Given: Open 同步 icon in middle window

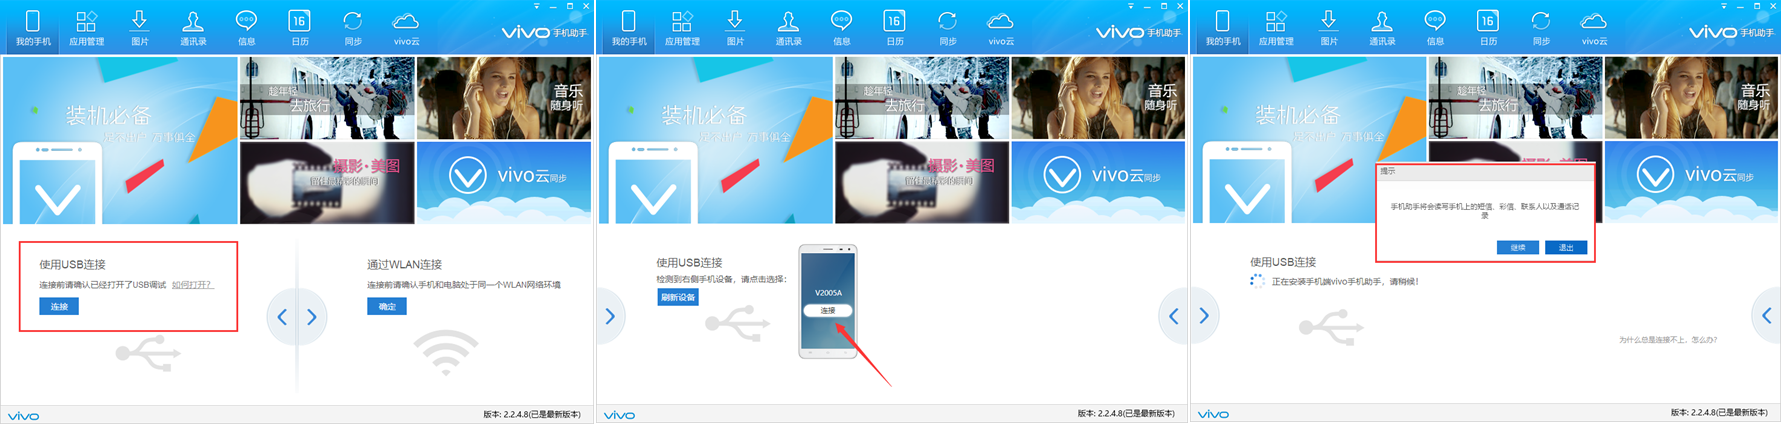Looking at the screenshot, I should click(948, 27).
